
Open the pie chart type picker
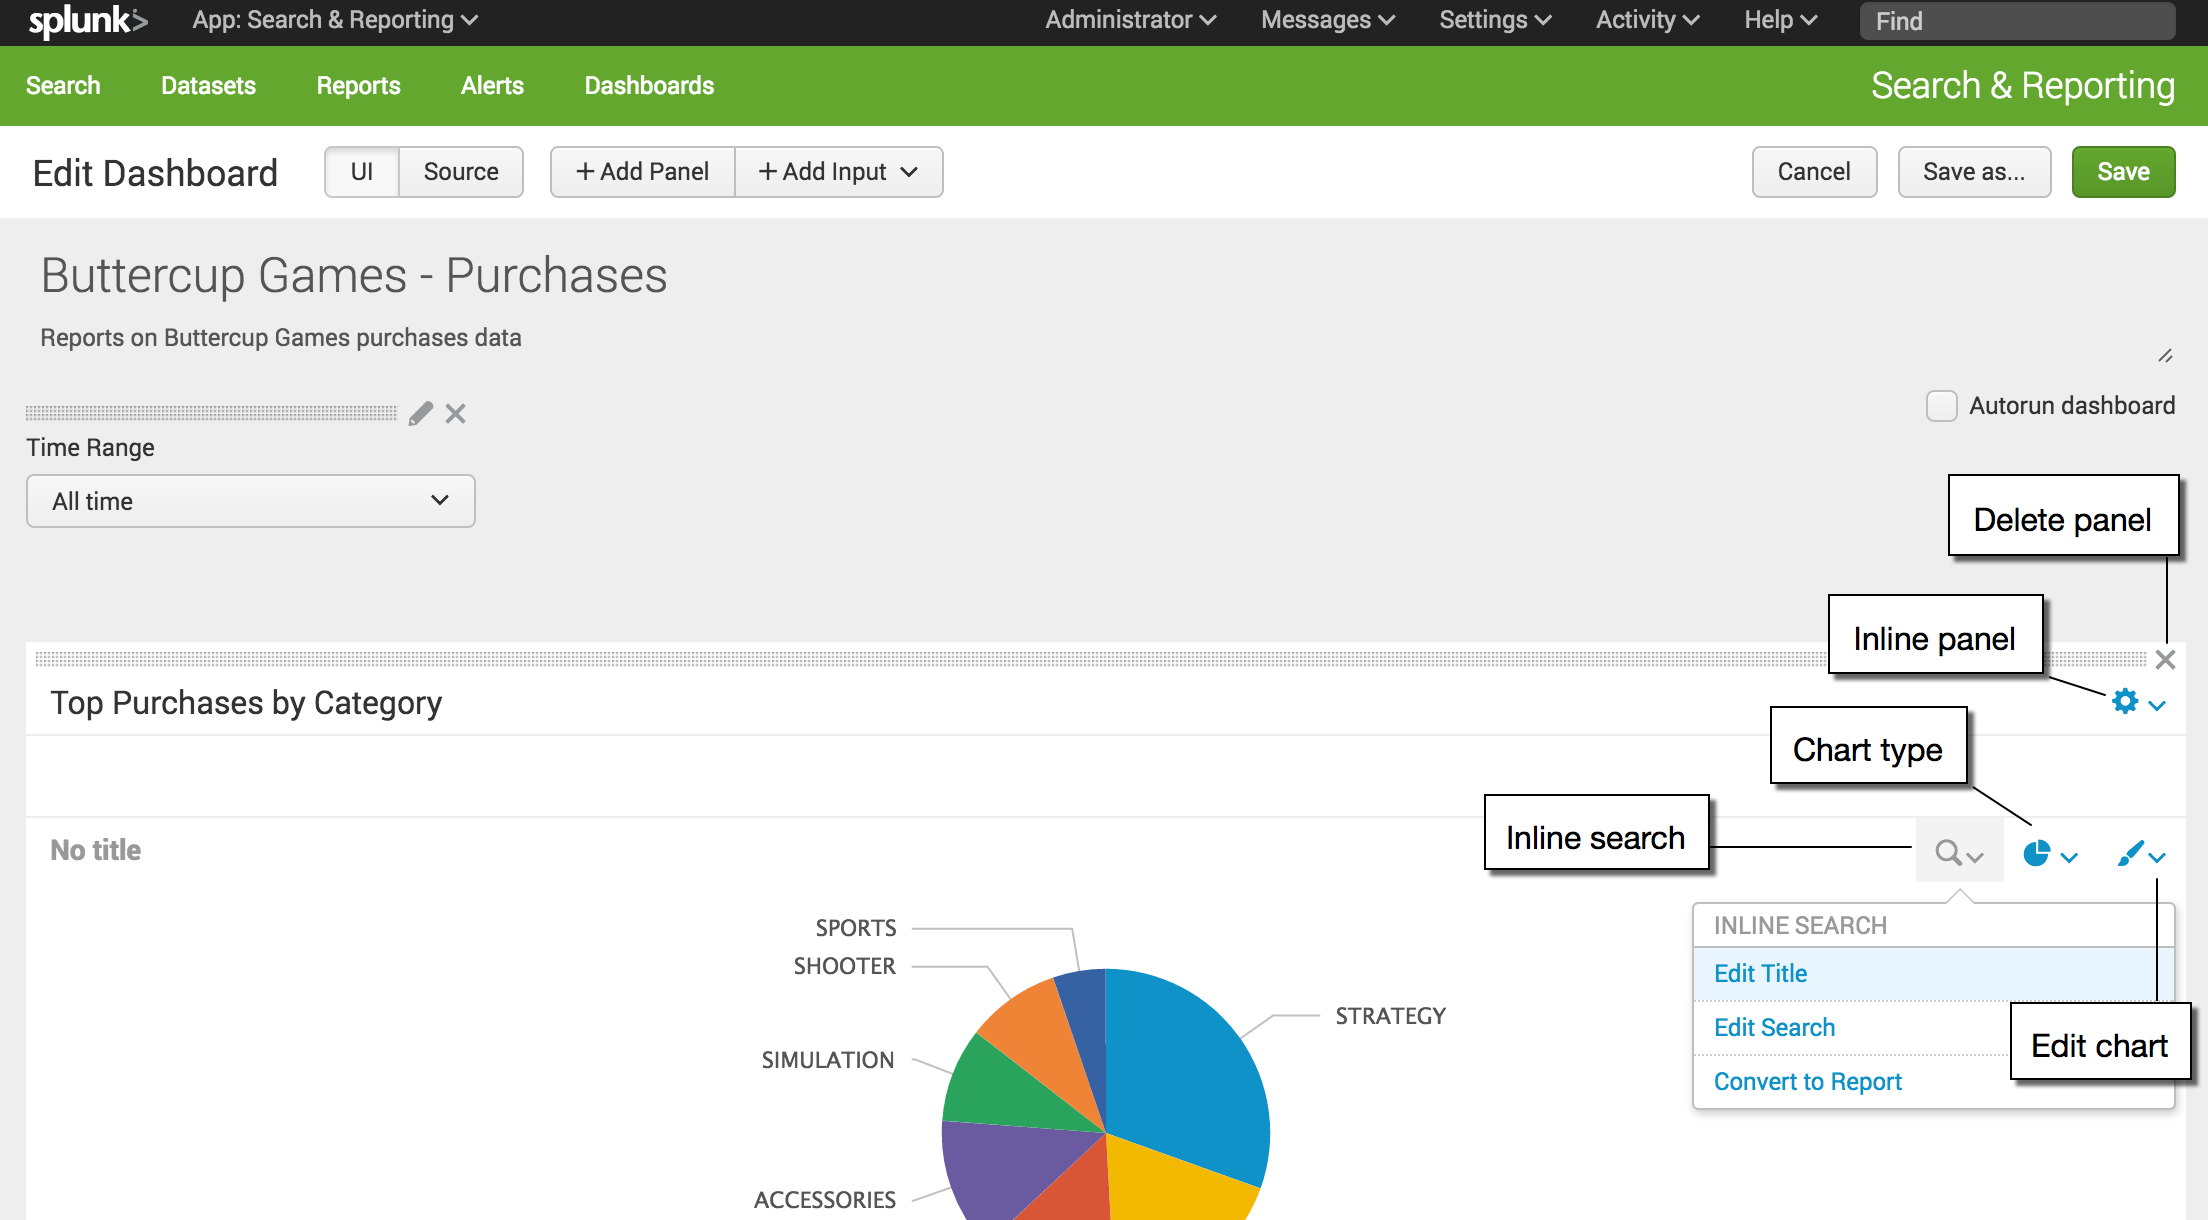2050,854
